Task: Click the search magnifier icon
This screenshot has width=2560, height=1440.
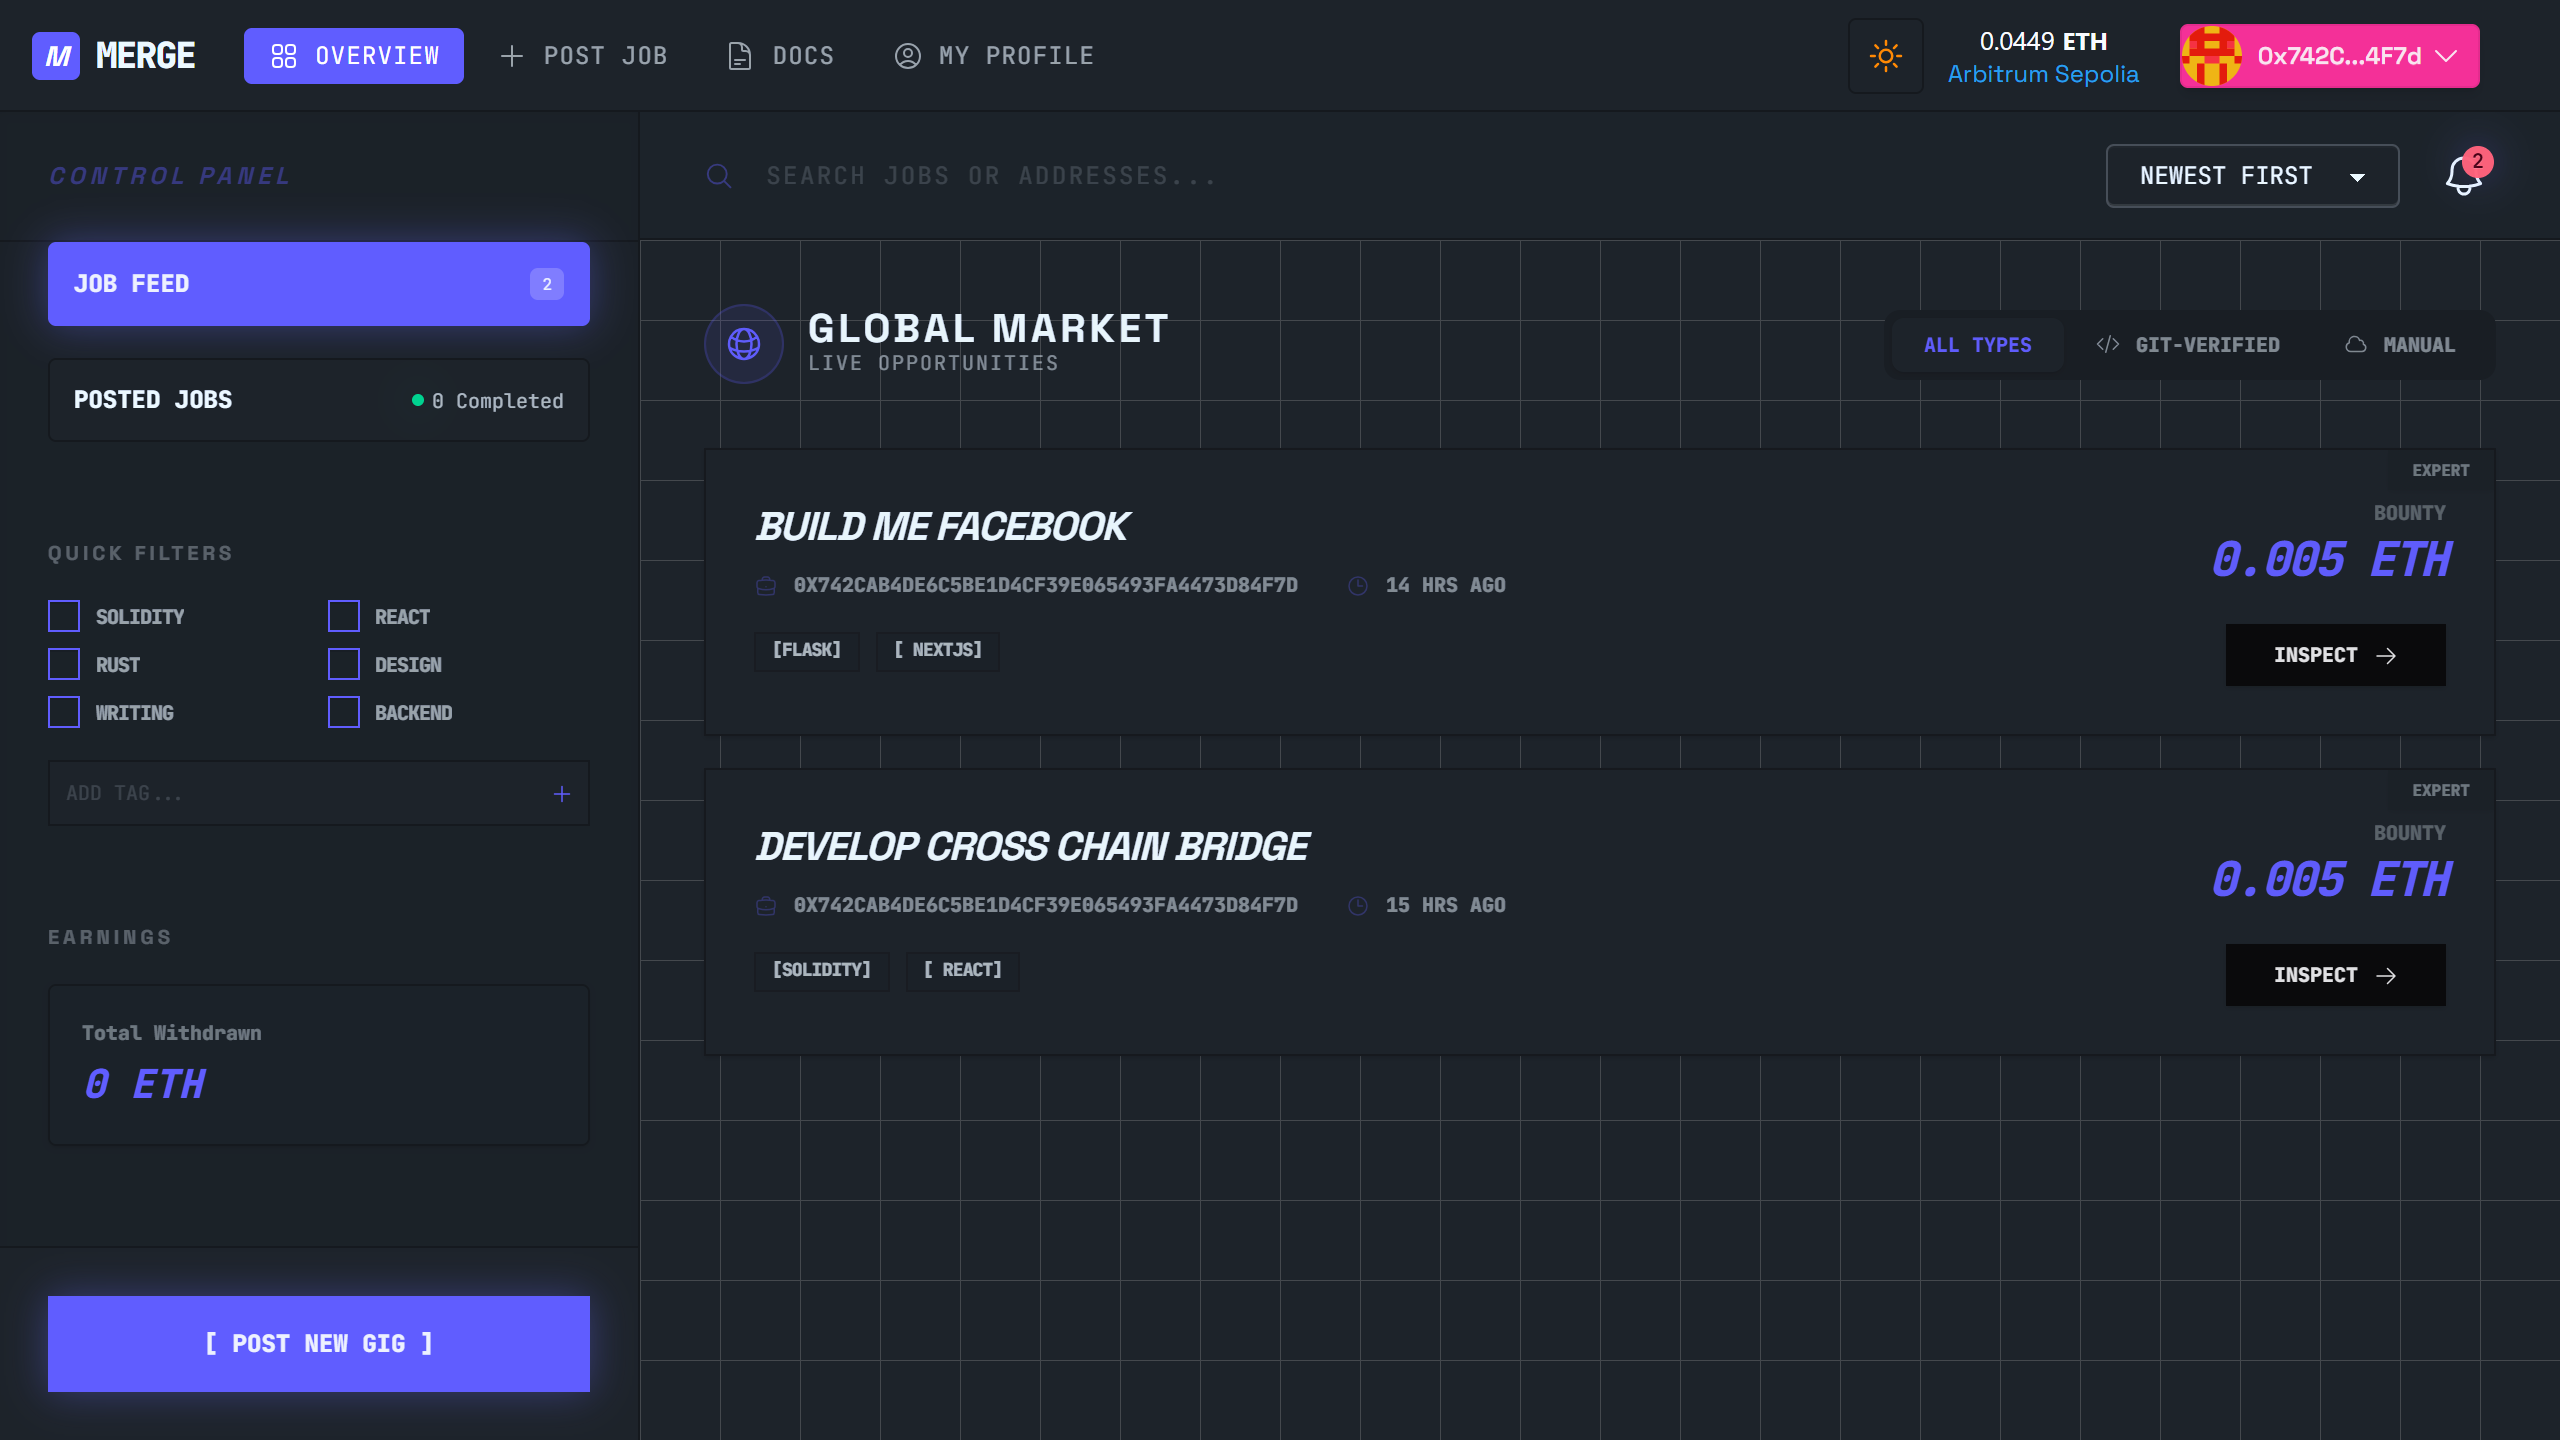Action: pos(719,176)
